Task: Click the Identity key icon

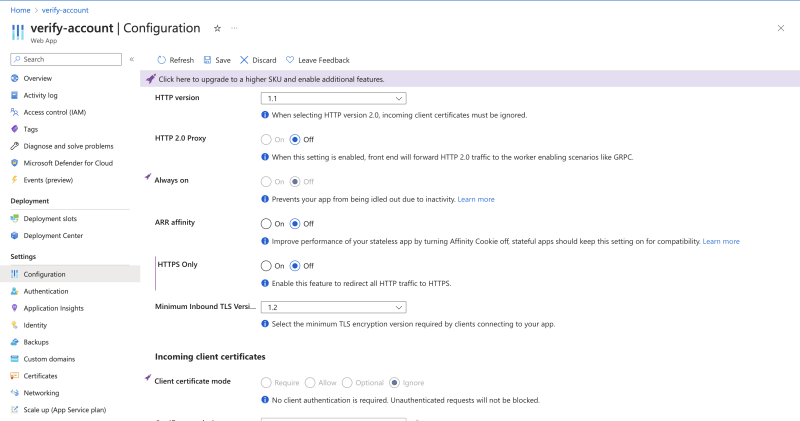Action: 14,325
